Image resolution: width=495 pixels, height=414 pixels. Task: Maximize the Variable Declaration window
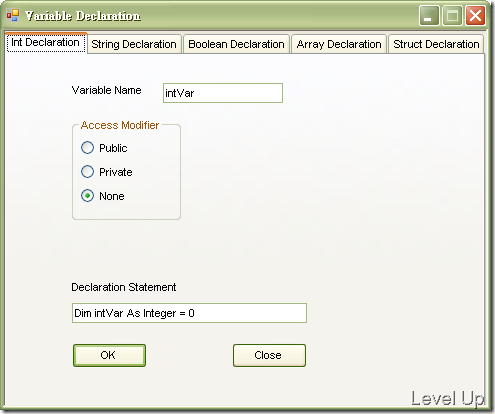coord(452,15)
